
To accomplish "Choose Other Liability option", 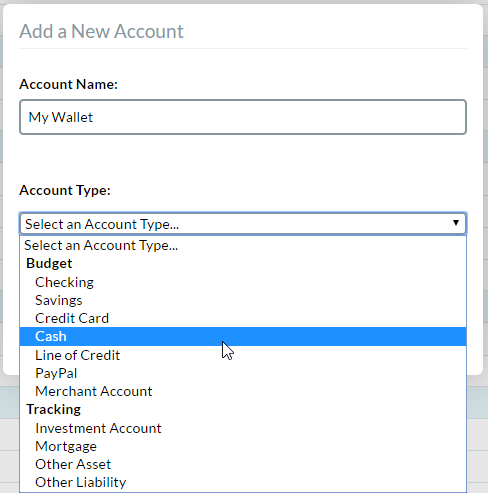I will click(243, 482).
